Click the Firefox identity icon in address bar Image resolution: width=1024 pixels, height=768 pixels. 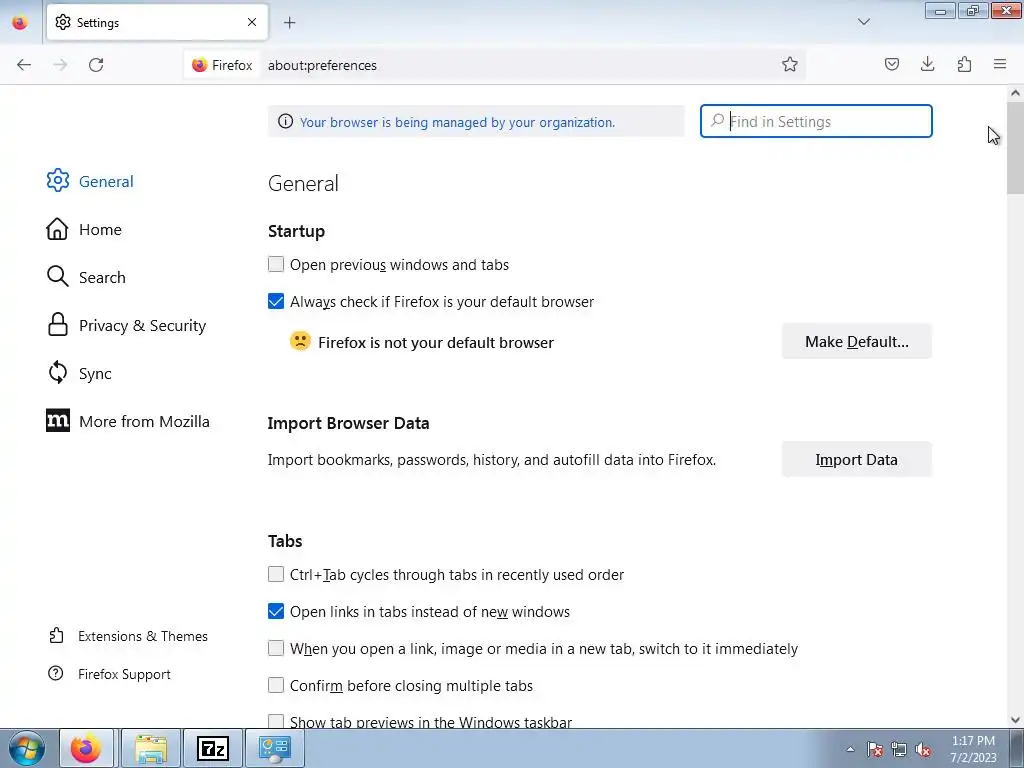coord(222,65)
